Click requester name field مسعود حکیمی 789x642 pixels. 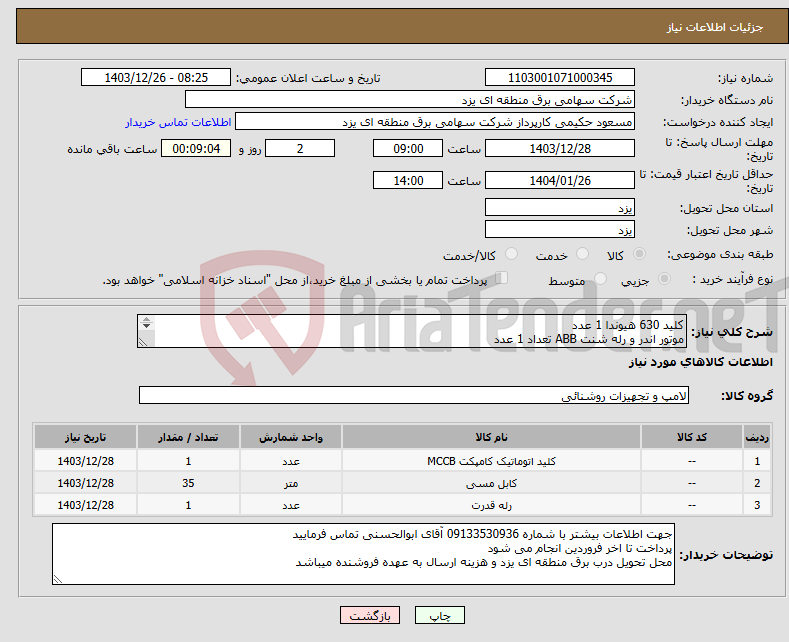coord(435,122)
